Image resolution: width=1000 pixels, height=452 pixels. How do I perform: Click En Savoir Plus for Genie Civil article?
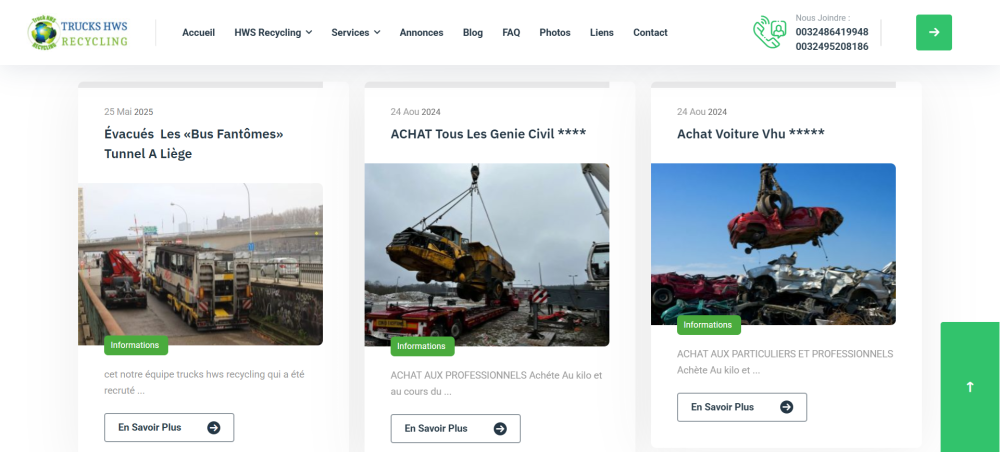(455, 428)
